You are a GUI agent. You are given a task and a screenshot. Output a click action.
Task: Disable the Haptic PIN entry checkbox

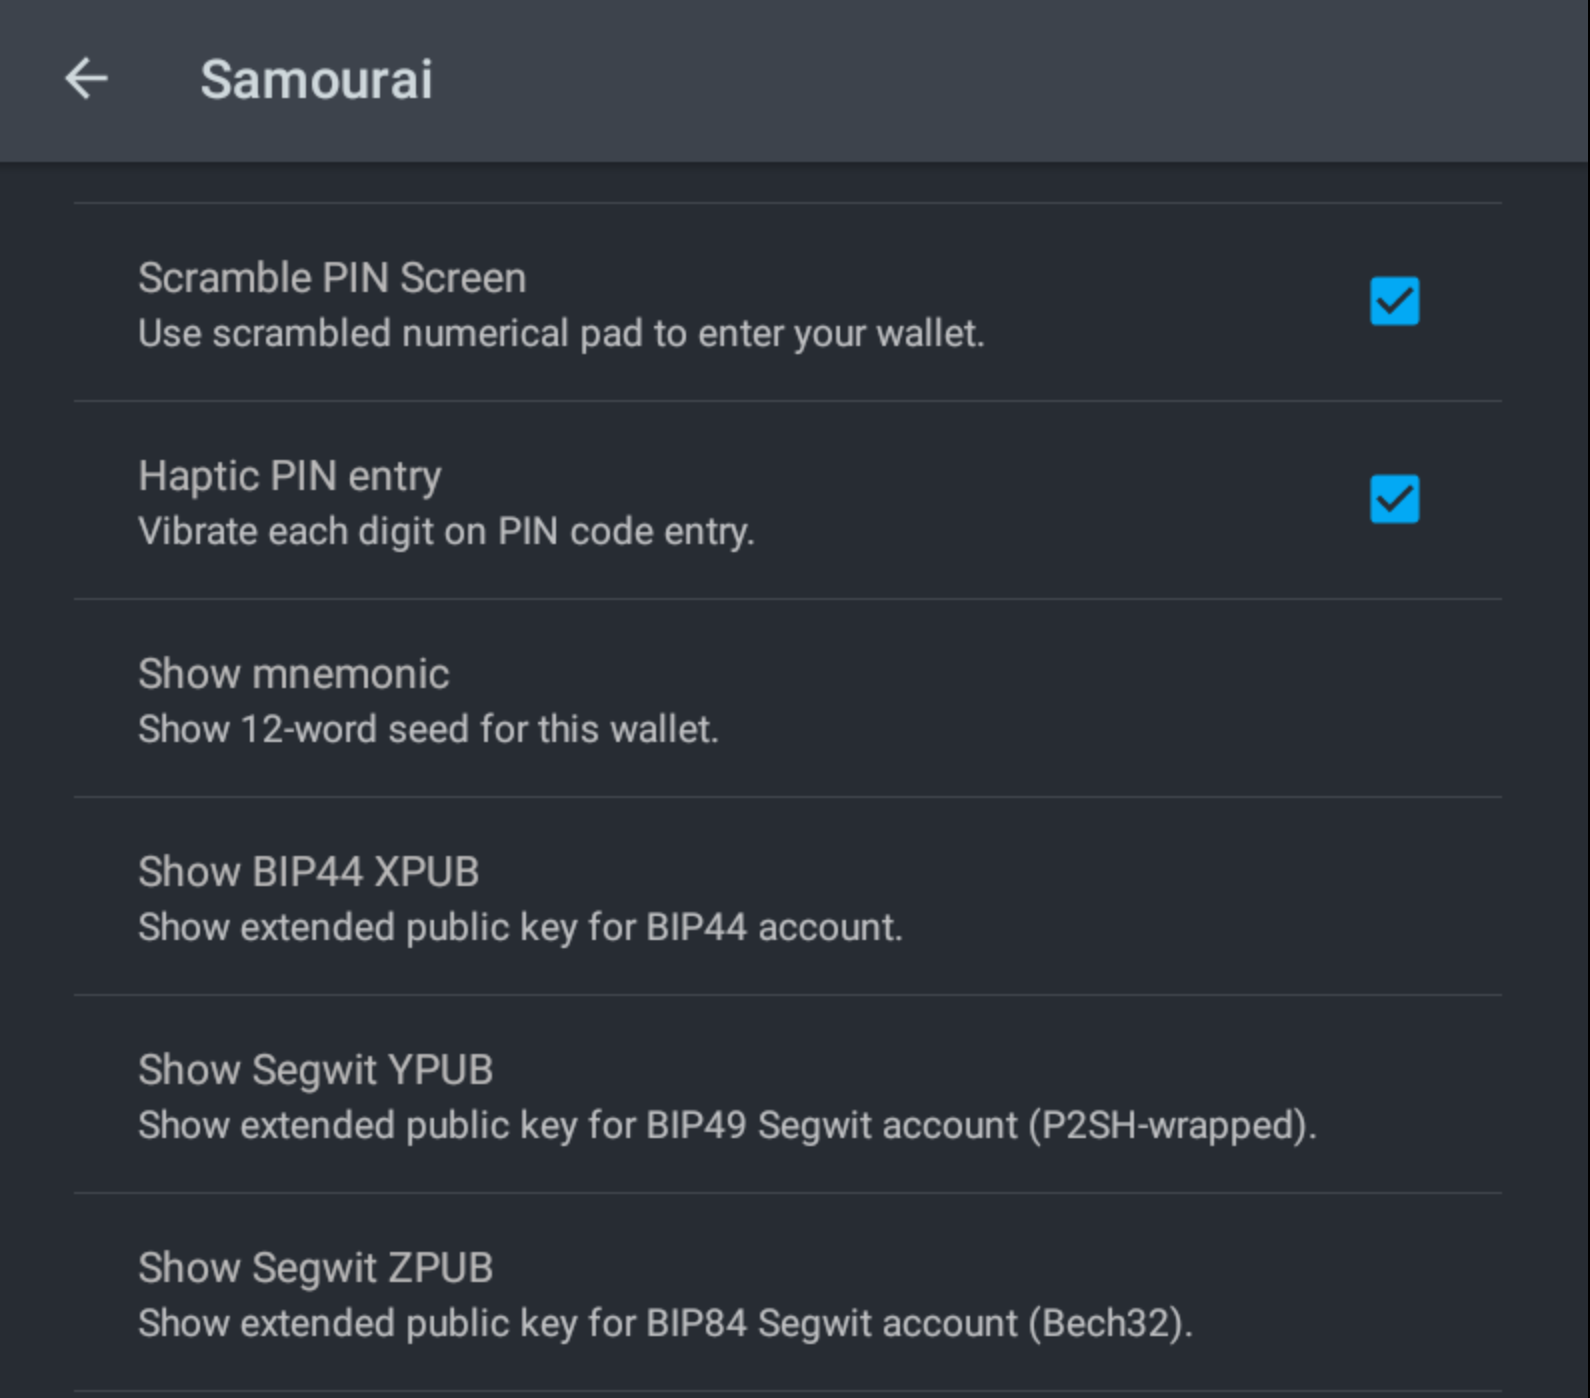(x=1394, y=499)
